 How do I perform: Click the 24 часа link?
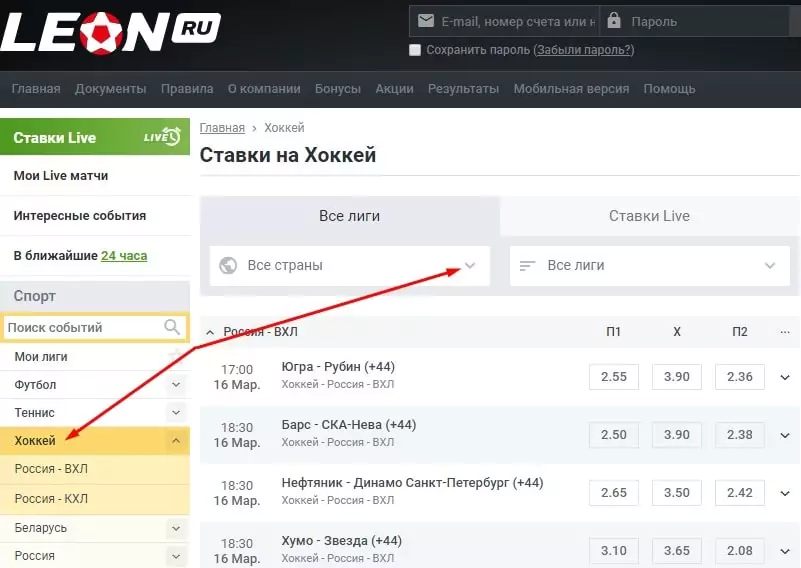124,255
